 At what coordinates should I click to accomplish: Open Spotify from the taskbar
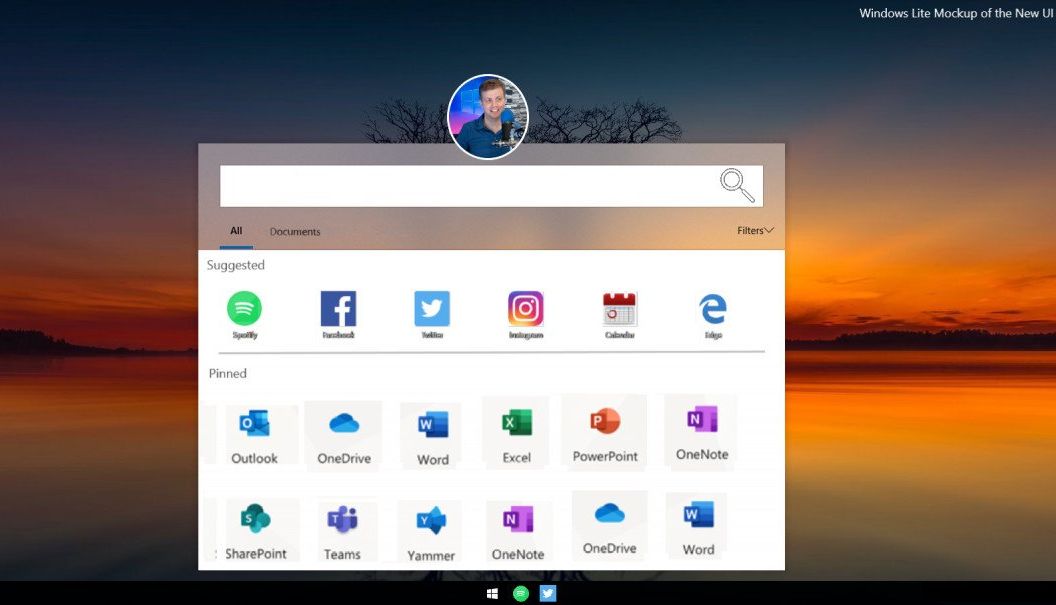click(521, 594)
